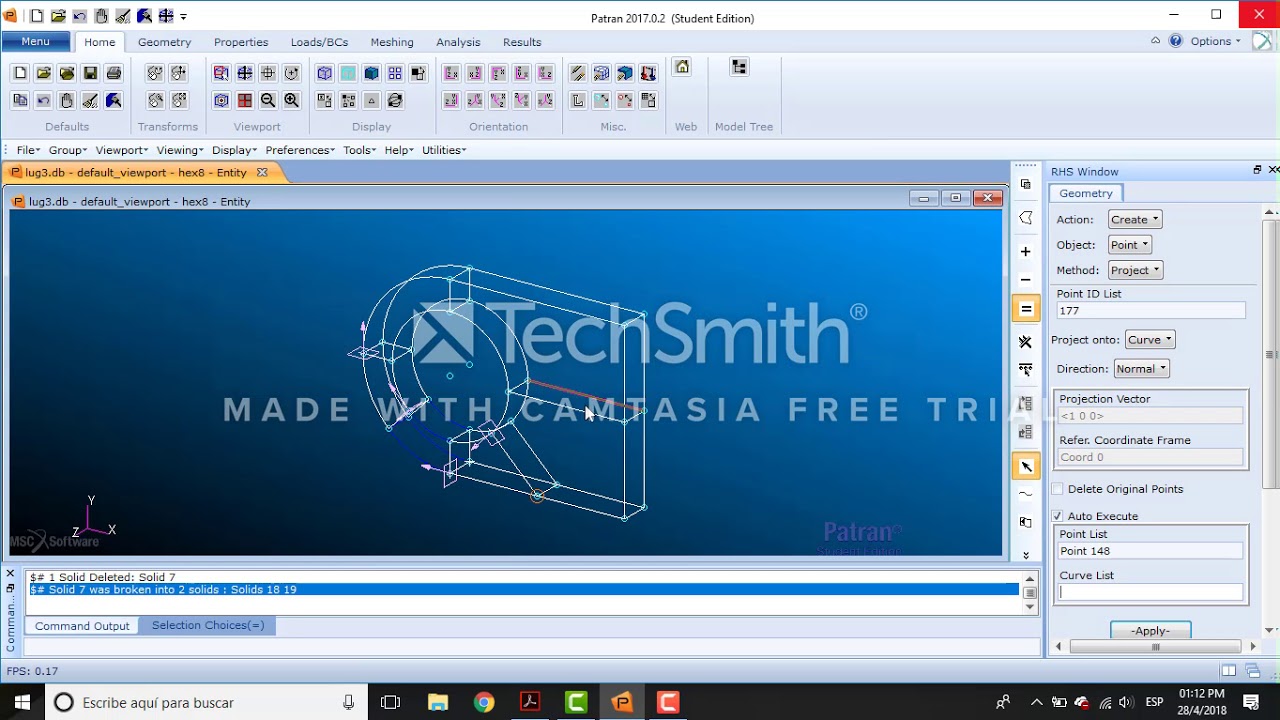Click the Zoom out magnifier icon in Viewport

[268, 100]
